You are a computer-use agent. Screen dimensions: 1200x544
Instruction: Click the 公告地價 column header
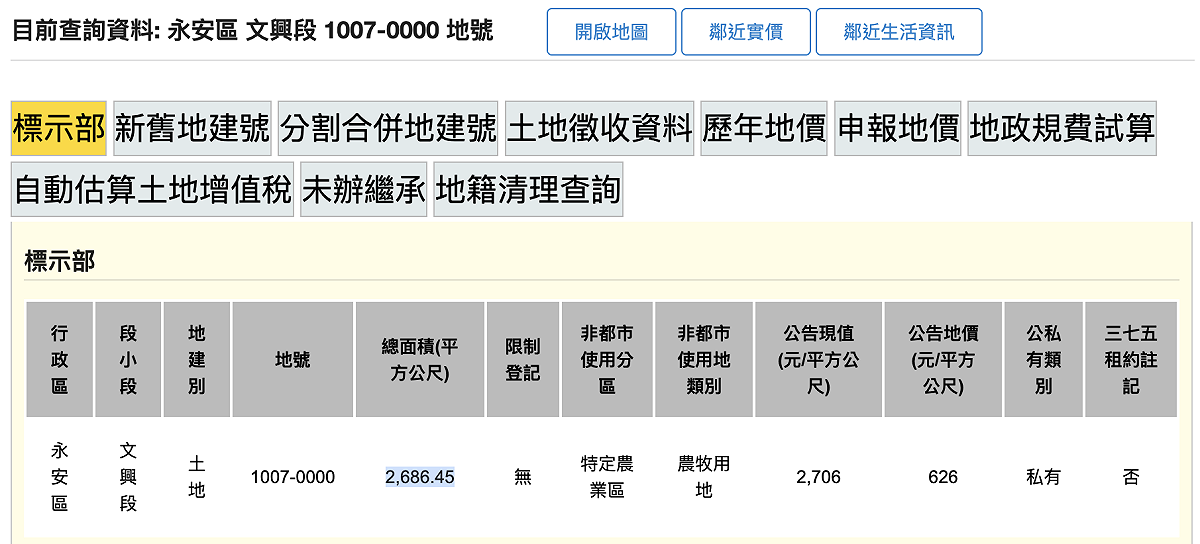point(943,359)
